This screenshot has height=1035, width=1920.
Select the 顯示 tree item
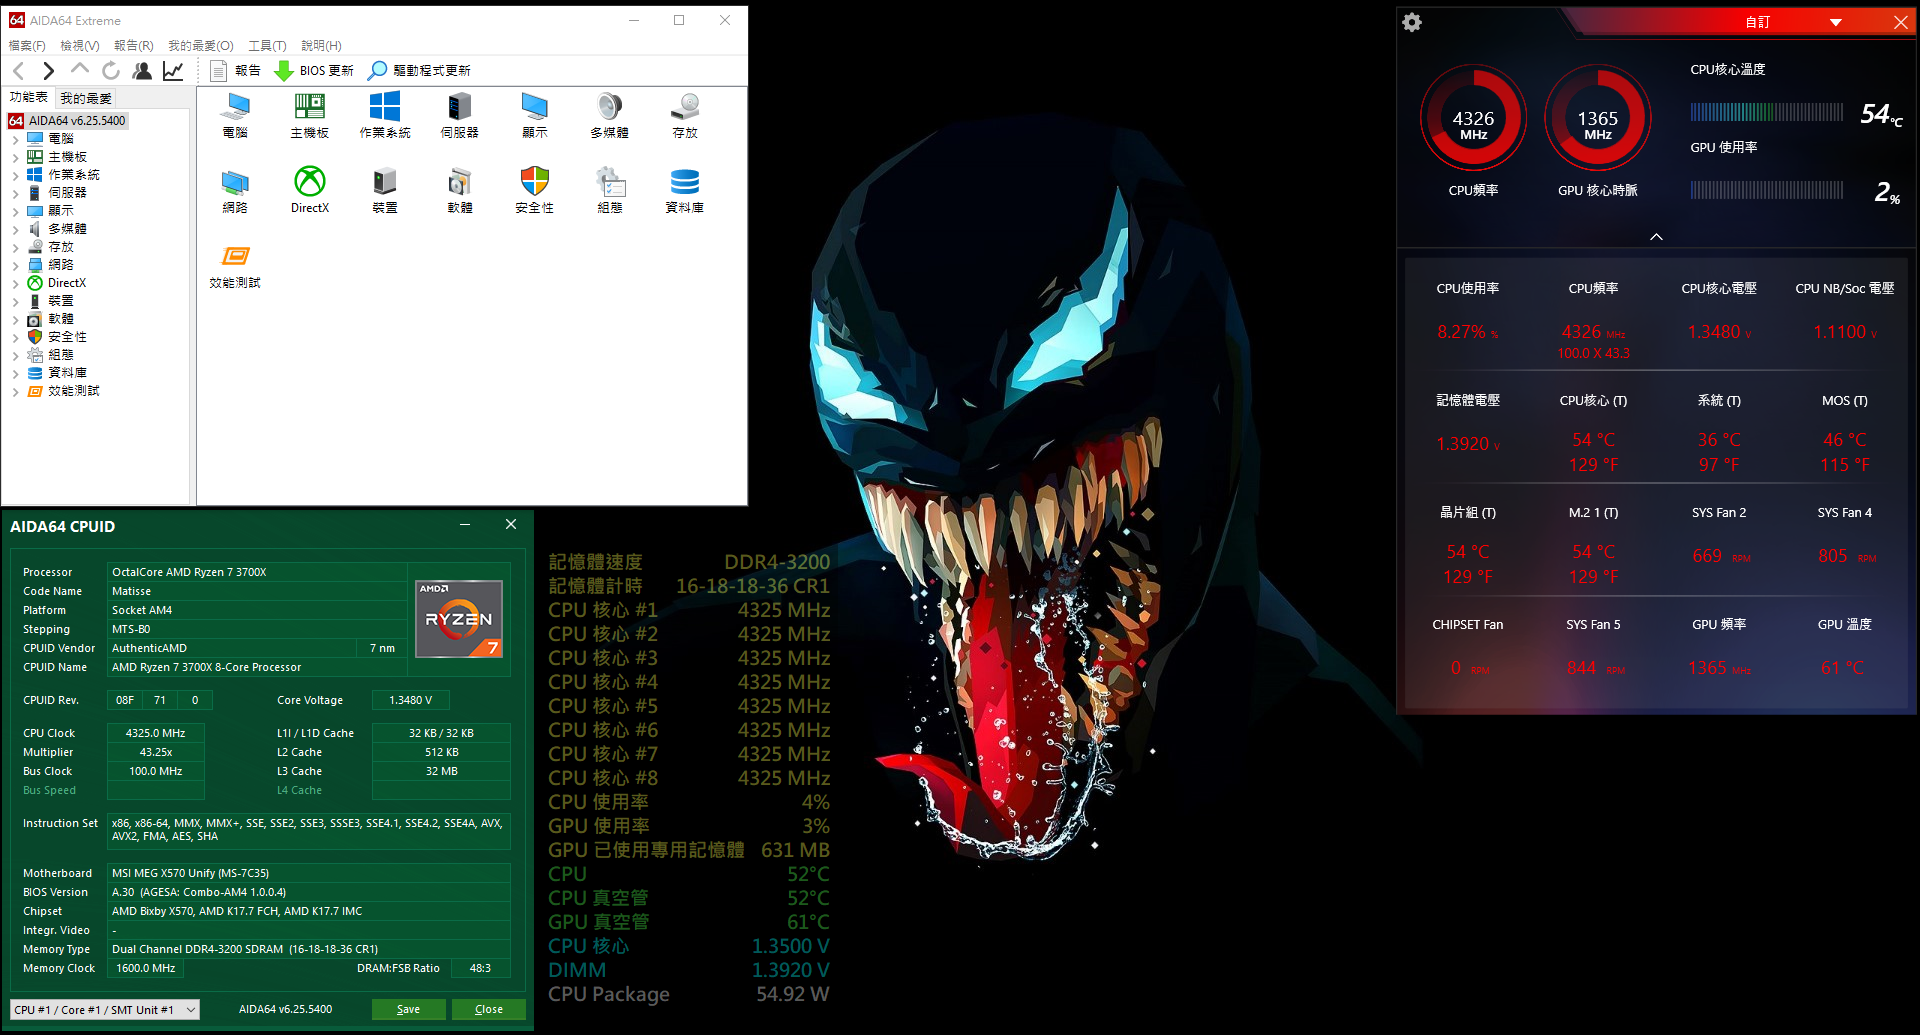[x=60, y=211]
